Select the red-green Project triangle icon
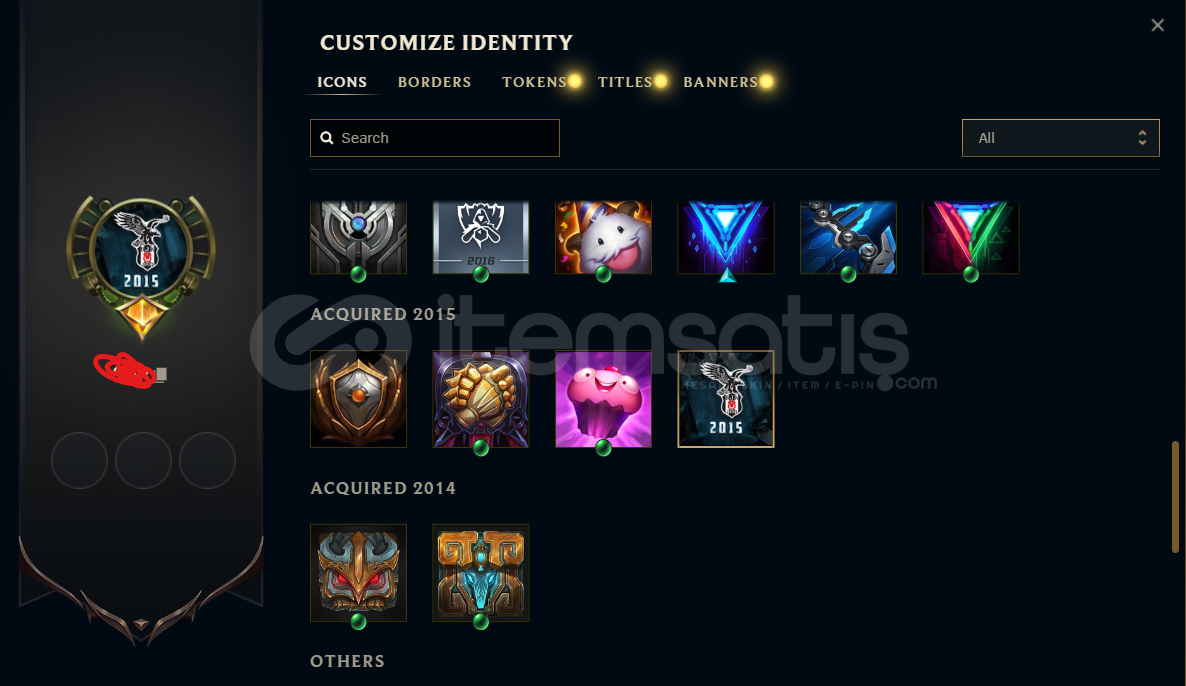Screen dimensions: 1186x686 tap(970, 237)
